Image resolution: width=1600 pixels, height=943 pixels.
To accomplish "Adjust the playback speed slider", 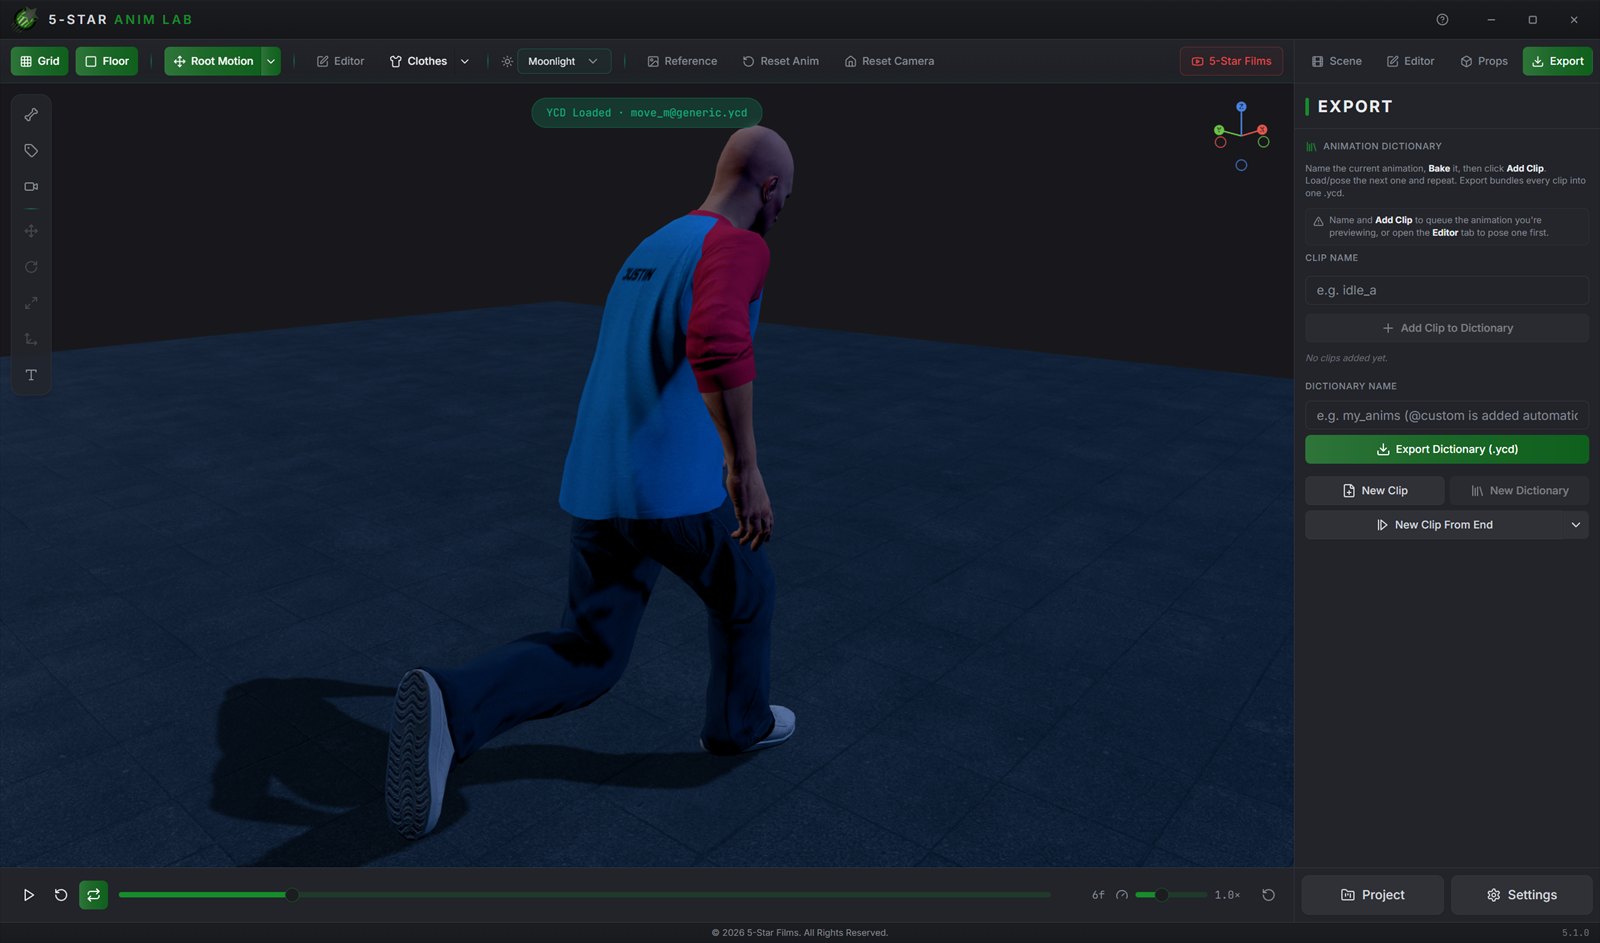I will pyautogui.click(x=1170, y=895).
